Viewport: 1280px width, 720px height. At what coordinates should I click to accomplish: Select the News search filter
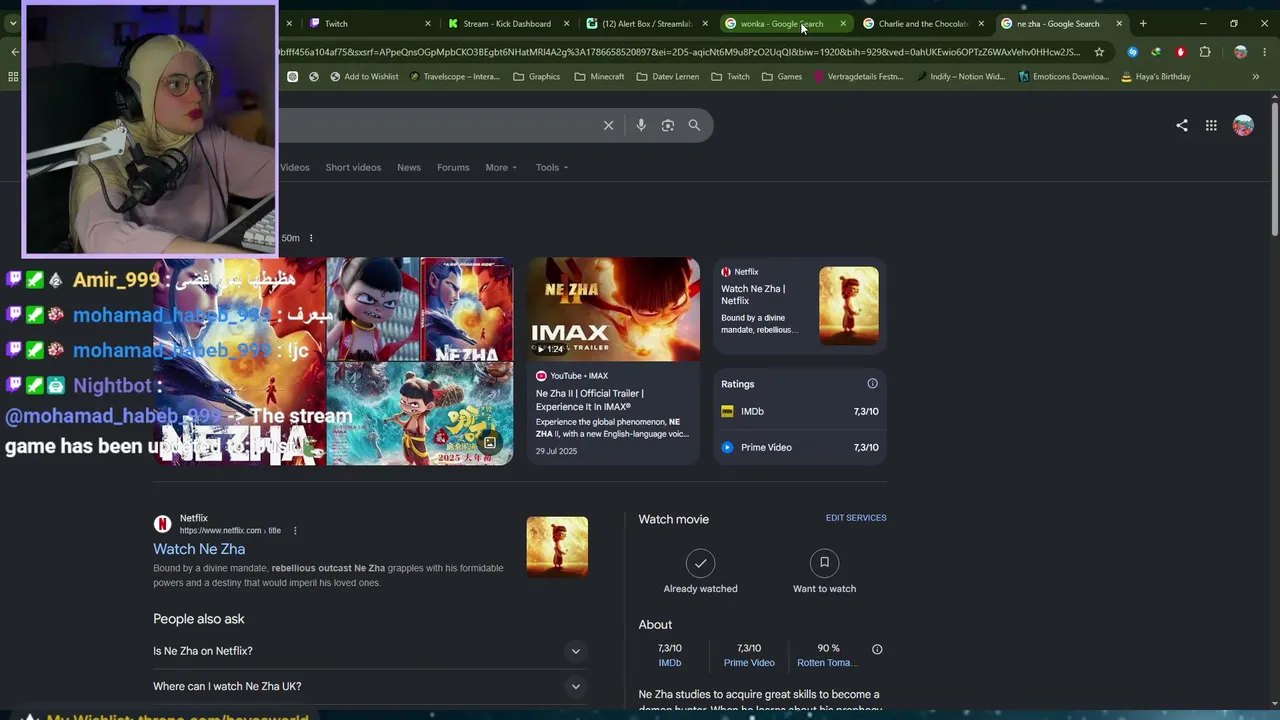(409, 167)
